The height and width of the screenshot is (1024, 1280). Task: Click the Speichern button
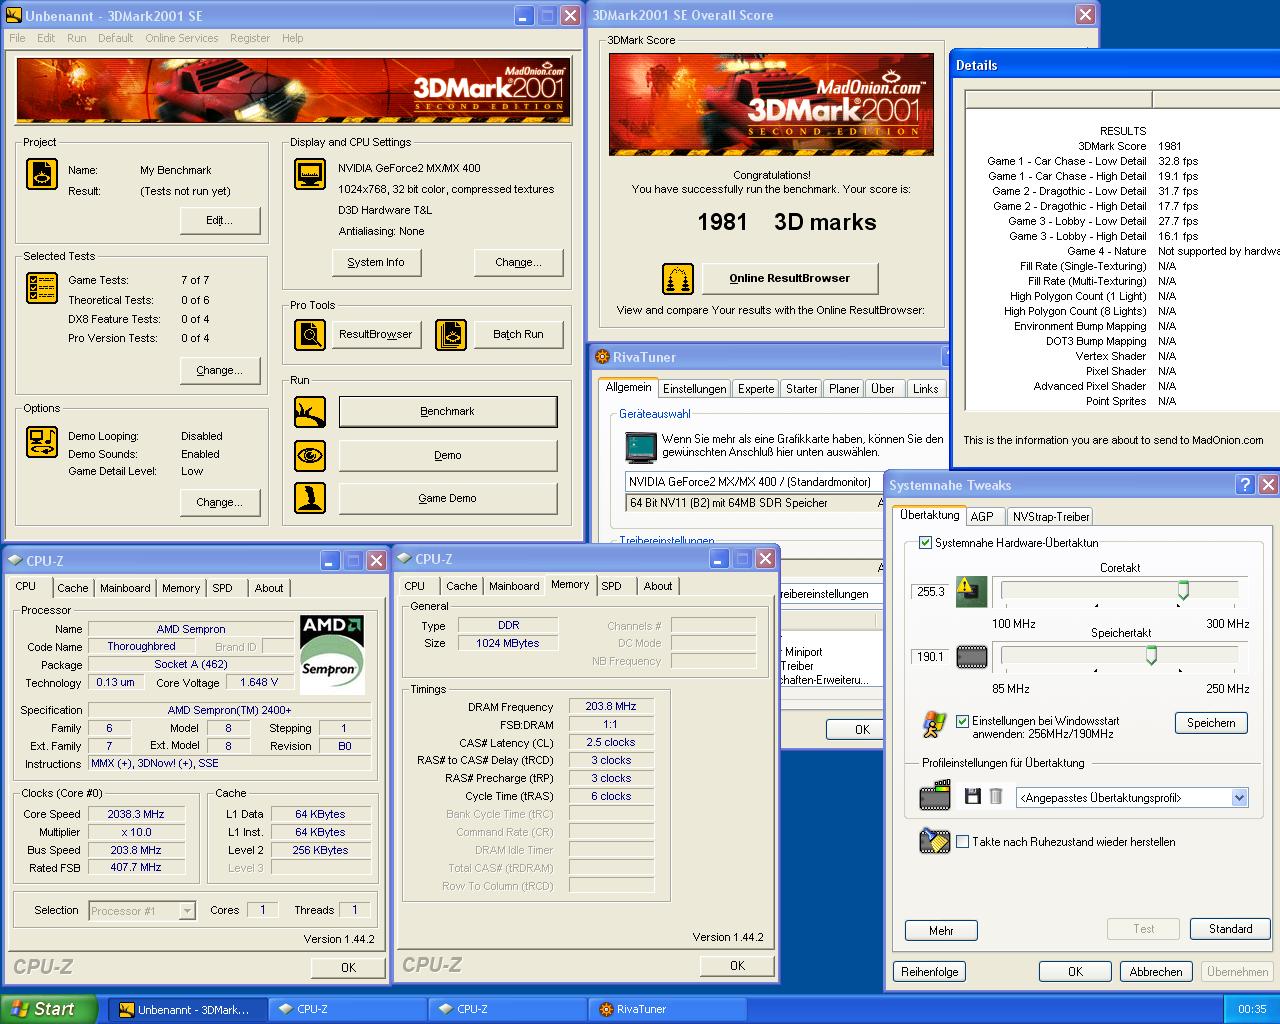click(1211, 723)
